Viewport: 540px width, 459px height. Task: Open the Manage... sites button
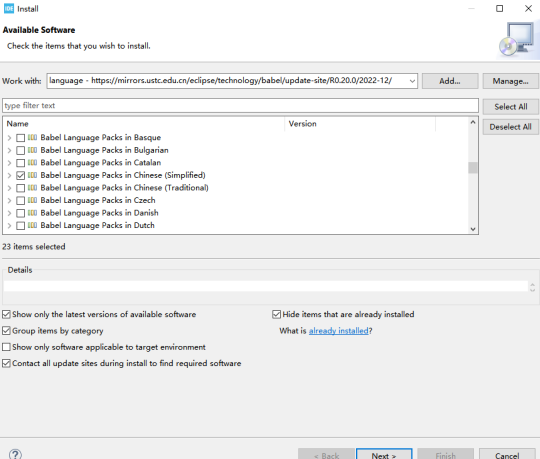click(x=510, y=81)
